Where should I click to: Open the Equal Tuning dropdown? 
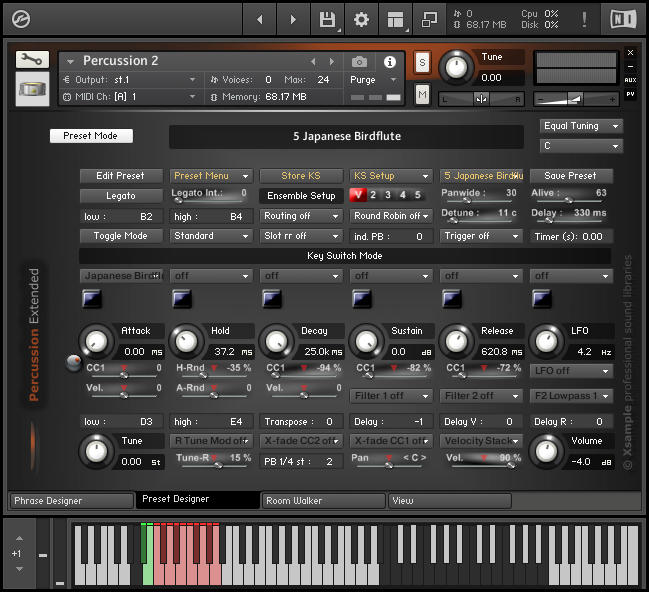pyautogui.click(x=581, y=126)
